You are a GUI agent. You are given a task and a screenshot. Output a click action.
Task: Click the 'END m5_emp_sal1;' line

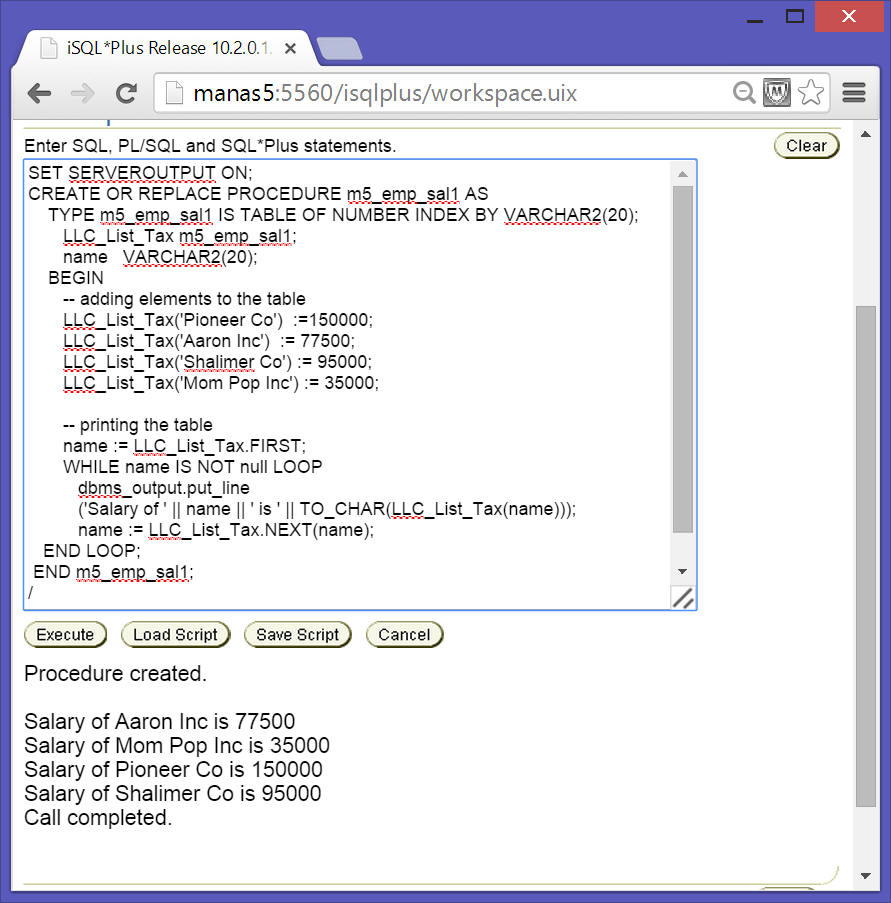pos(113,572)
